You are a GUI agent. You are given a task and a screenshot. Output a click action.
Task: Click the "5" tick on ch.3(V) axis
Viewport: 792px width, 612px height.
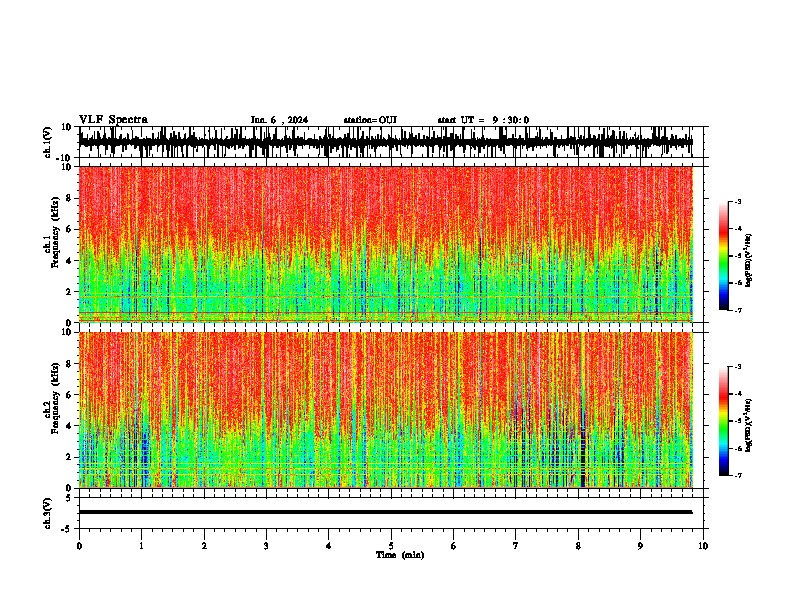point(70,498)
